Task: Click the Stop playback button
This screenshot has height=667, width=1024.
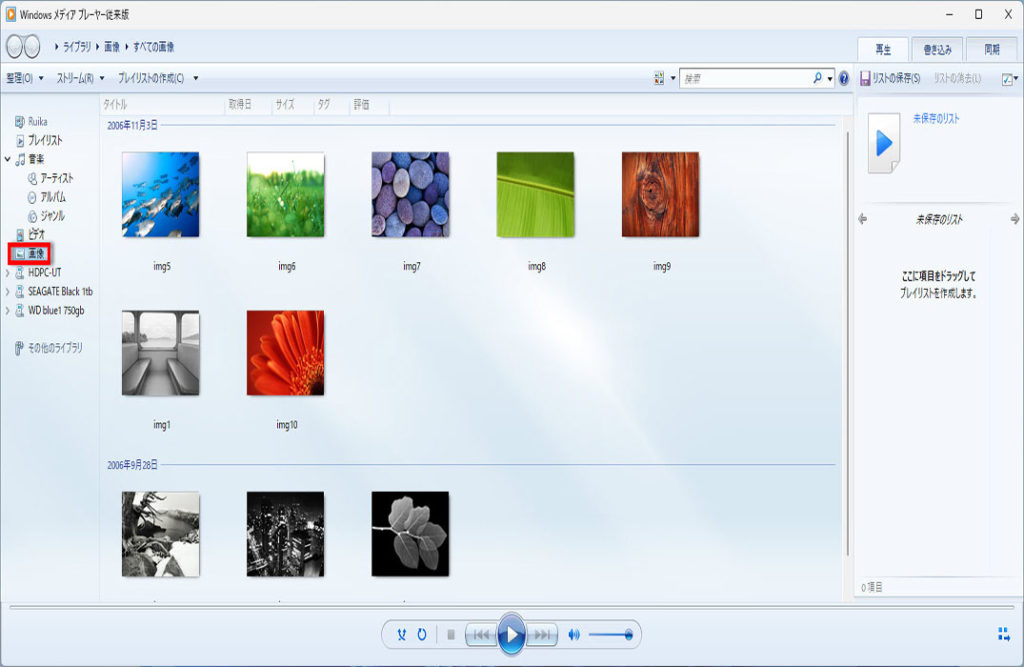Action: point(451,634)
